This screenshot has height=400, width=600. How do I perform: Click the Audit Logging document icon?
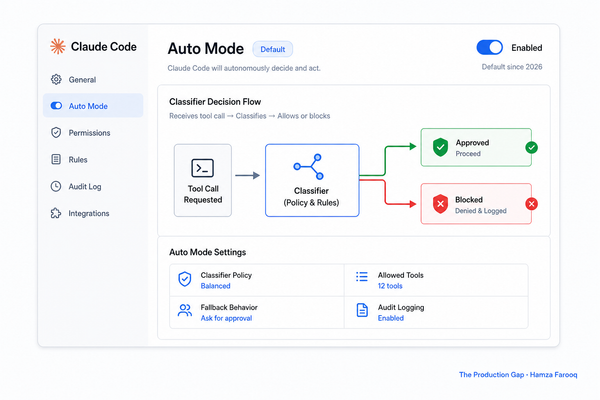362,310
